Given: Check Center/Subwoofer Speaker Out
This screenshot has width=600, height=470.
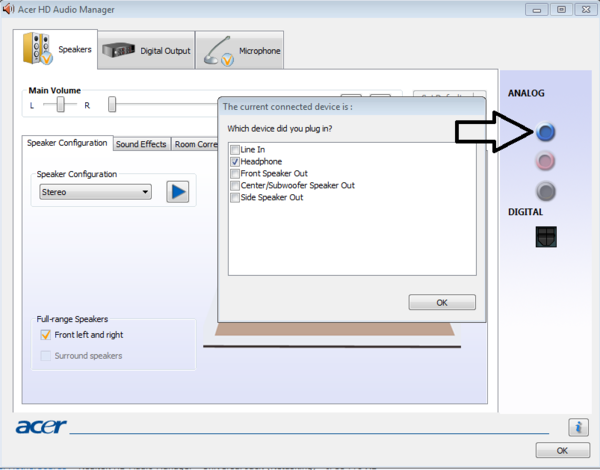Looking at the screenshot, I should (x=235, y=186).
